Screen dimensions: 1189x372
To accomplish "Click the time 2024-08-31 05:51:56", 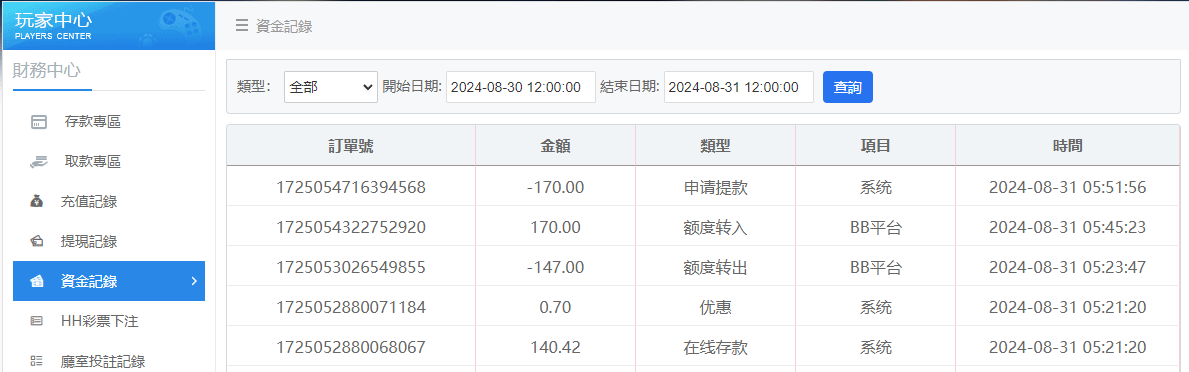I will click(1067, 187).
